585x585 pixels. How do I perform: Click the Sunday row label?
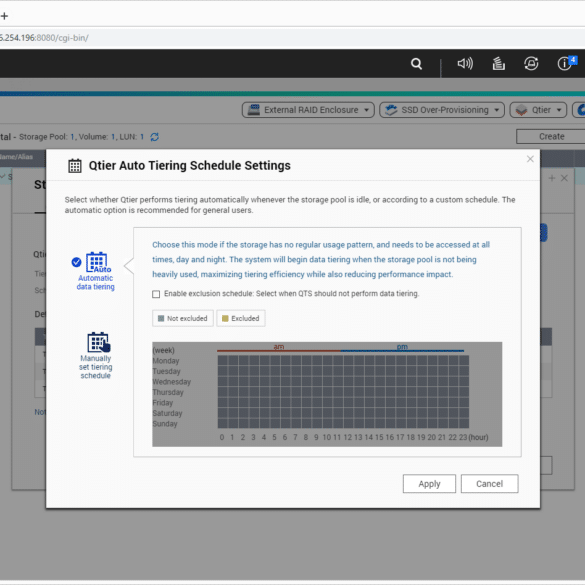tap(165, 424)
